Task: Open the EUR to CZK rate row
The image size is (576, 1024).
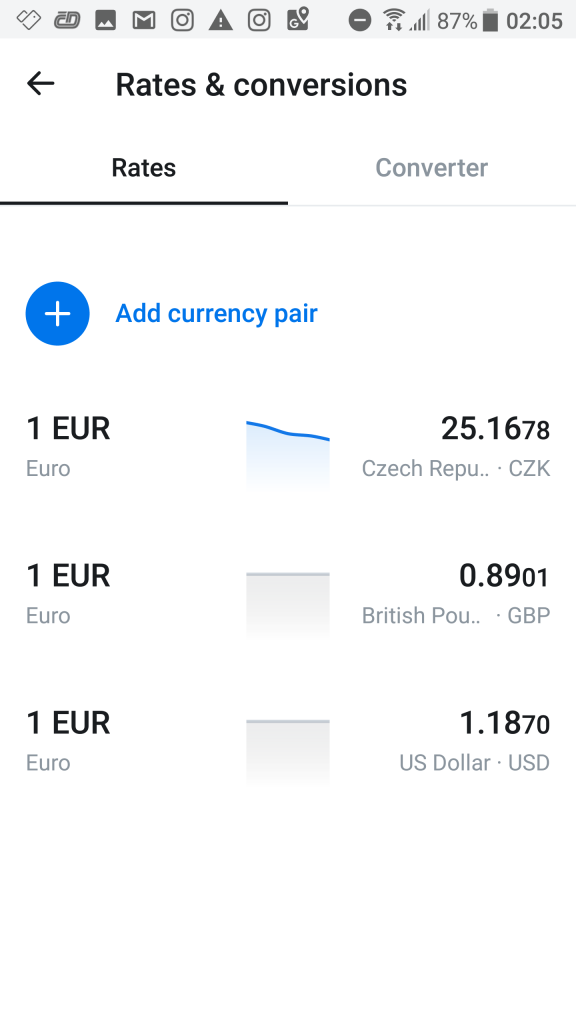Action: tap(288, 448)
